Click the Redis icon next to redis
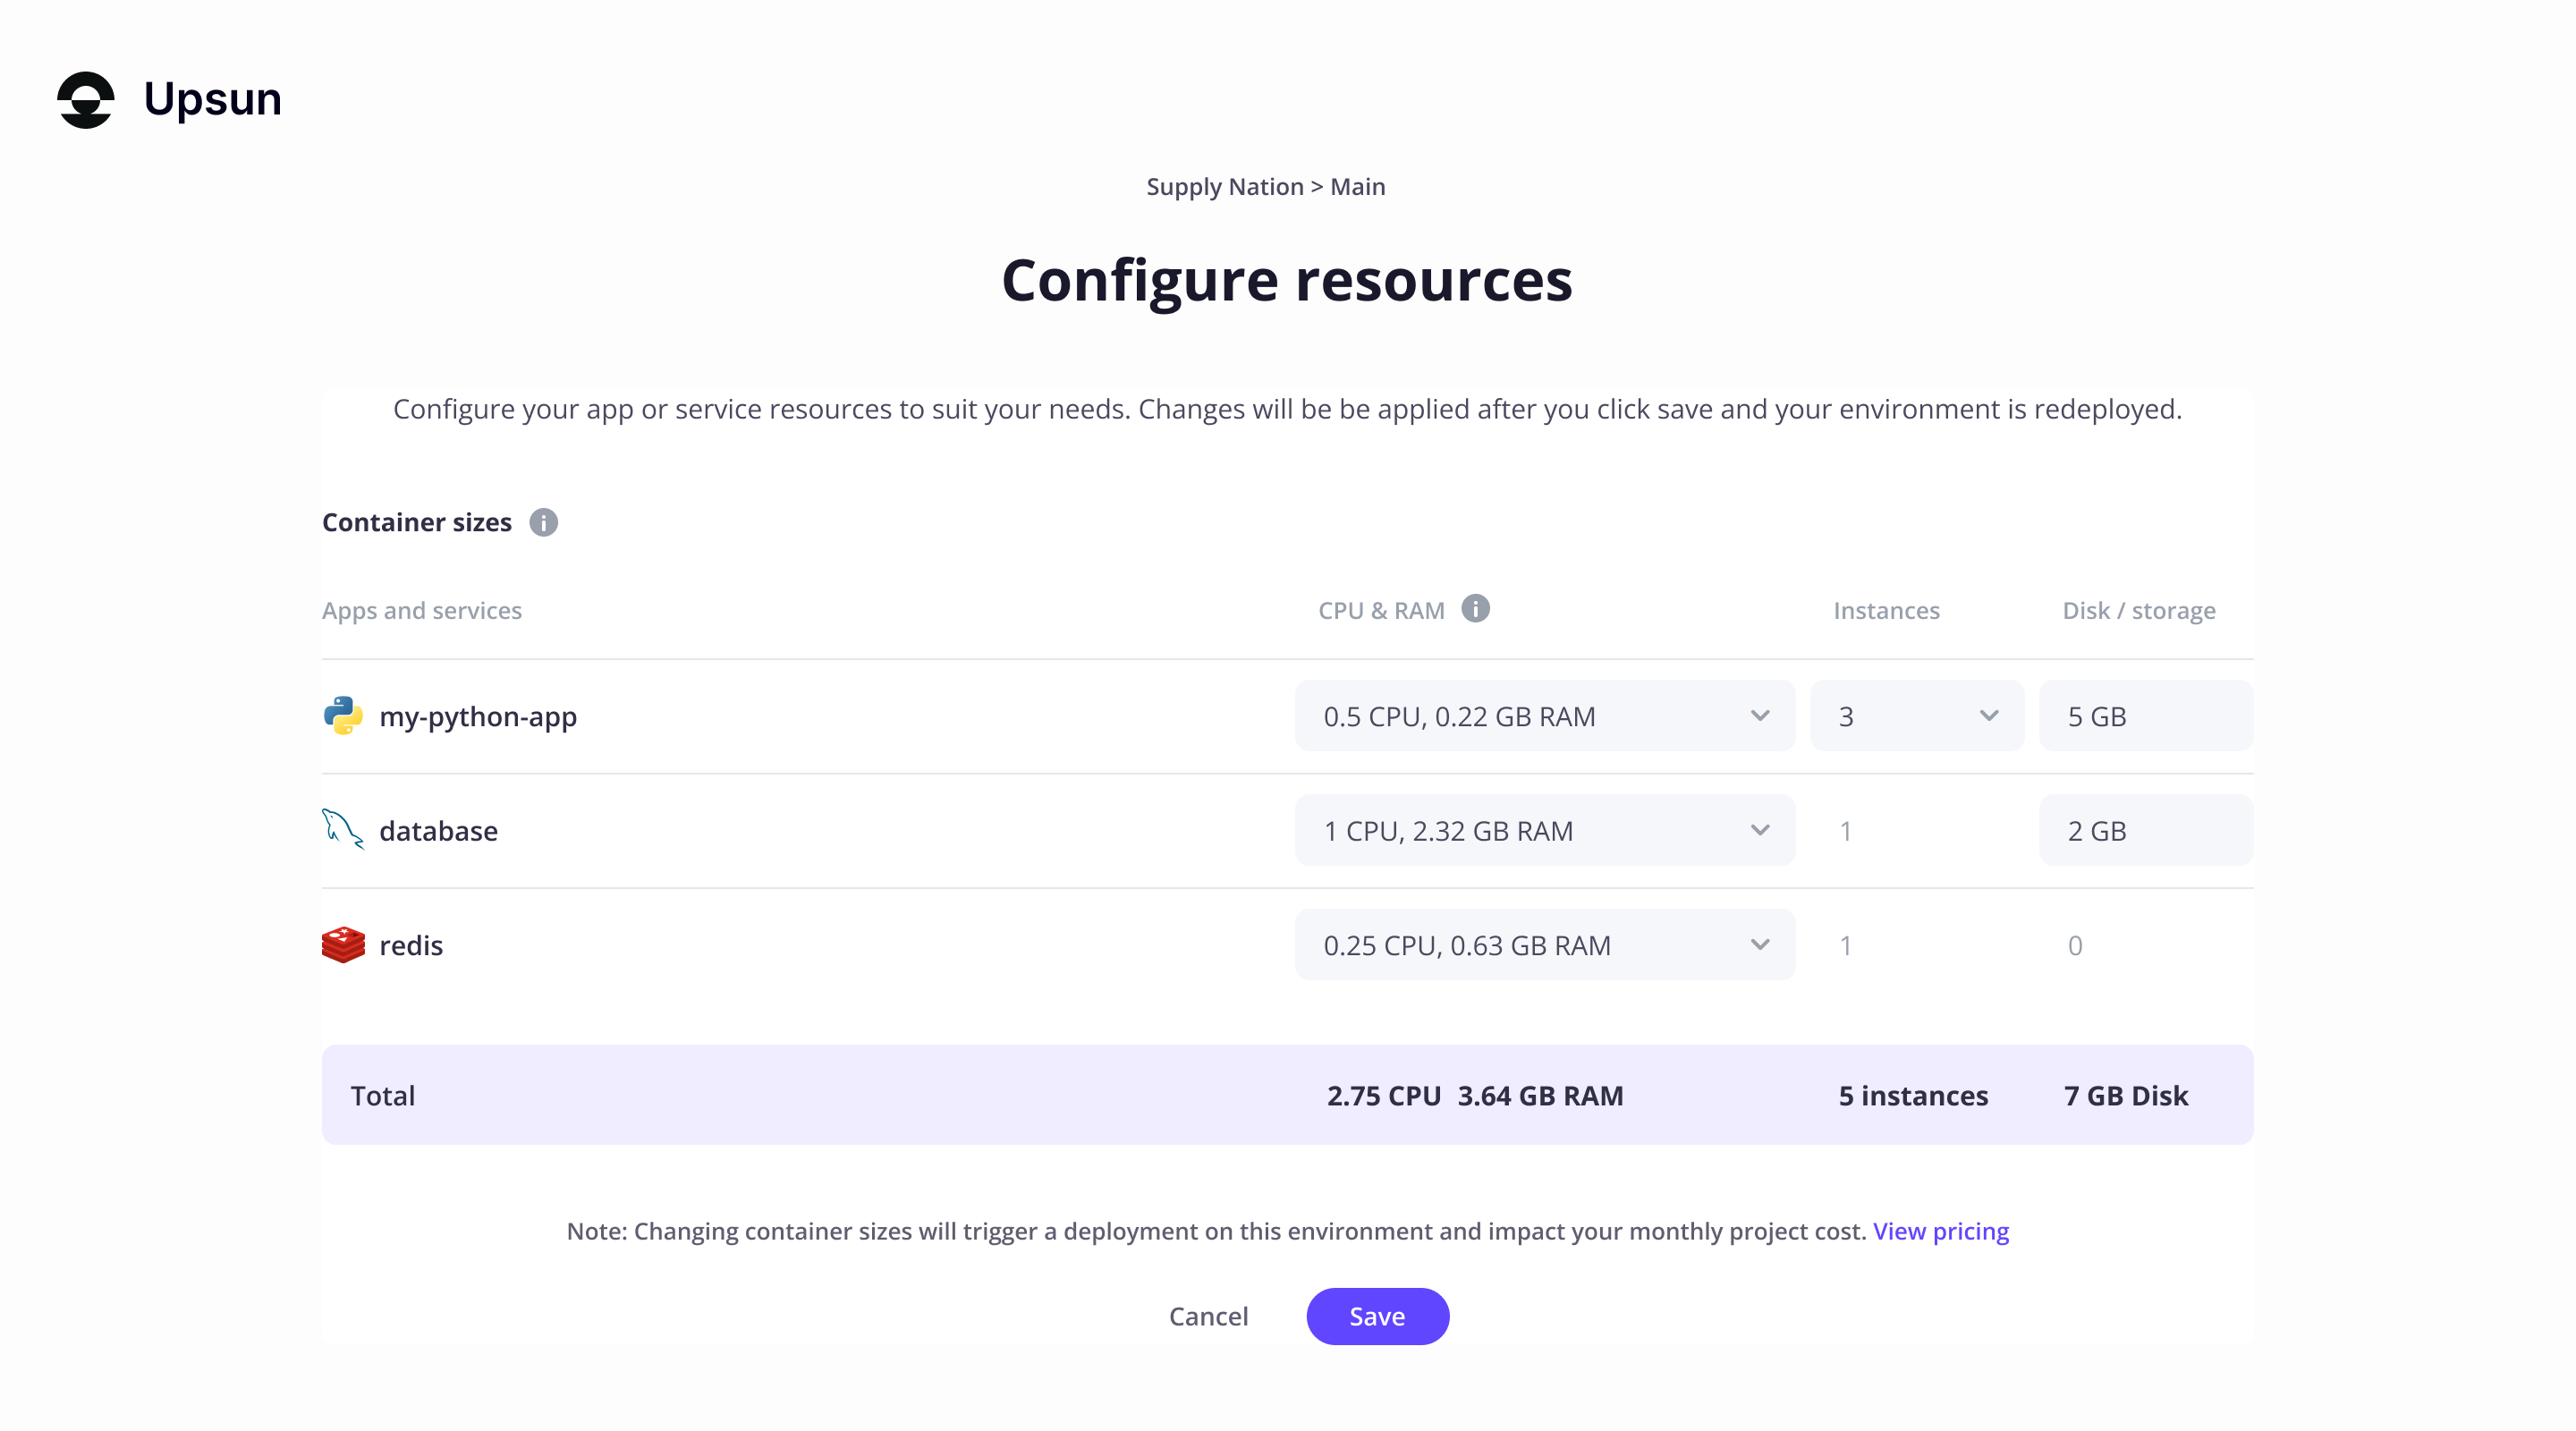2576x1431 pixels. click(343, 944)
